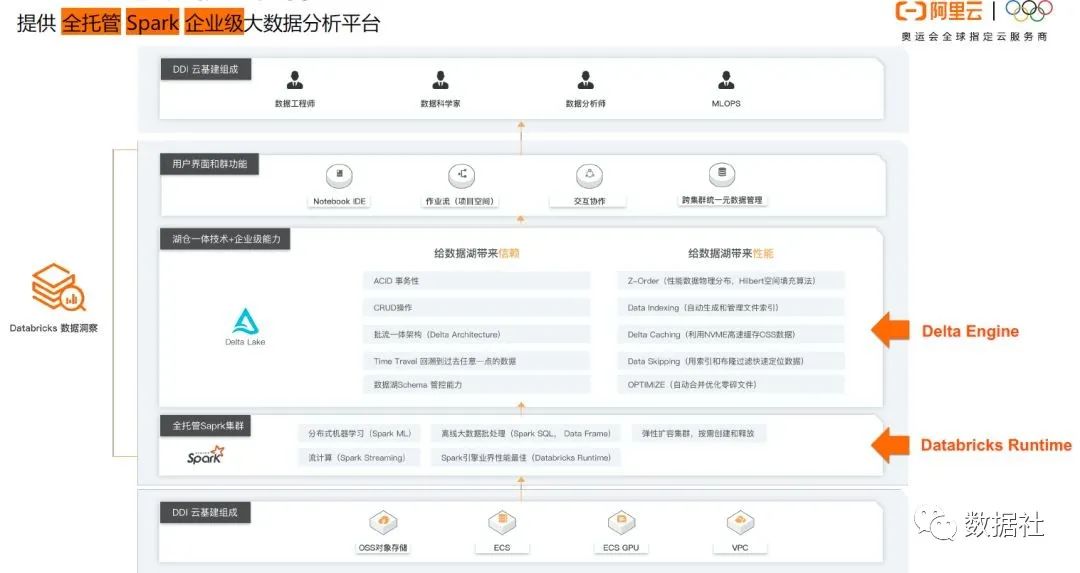Click the Notebook IDE label

(x=340, y=201)
